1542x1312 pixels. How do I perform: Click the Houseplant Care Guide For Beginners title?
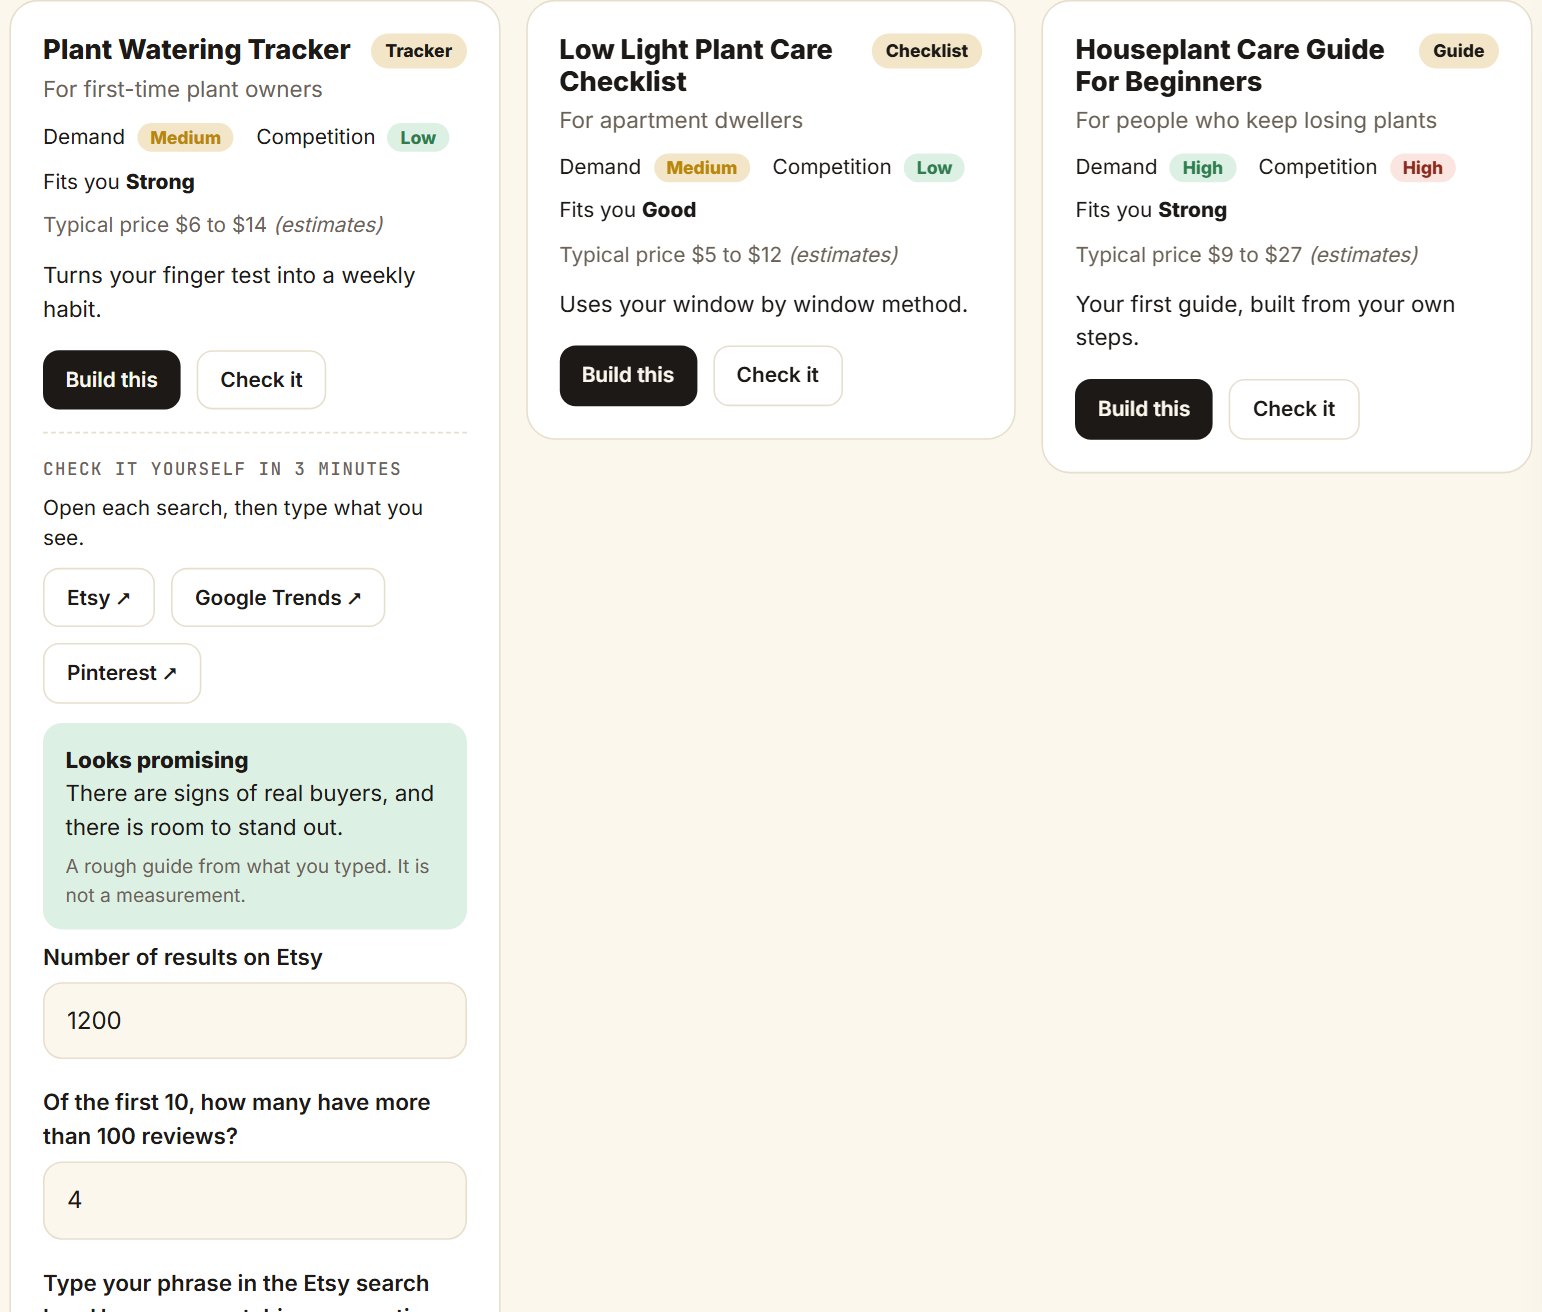click(1230, 65)
